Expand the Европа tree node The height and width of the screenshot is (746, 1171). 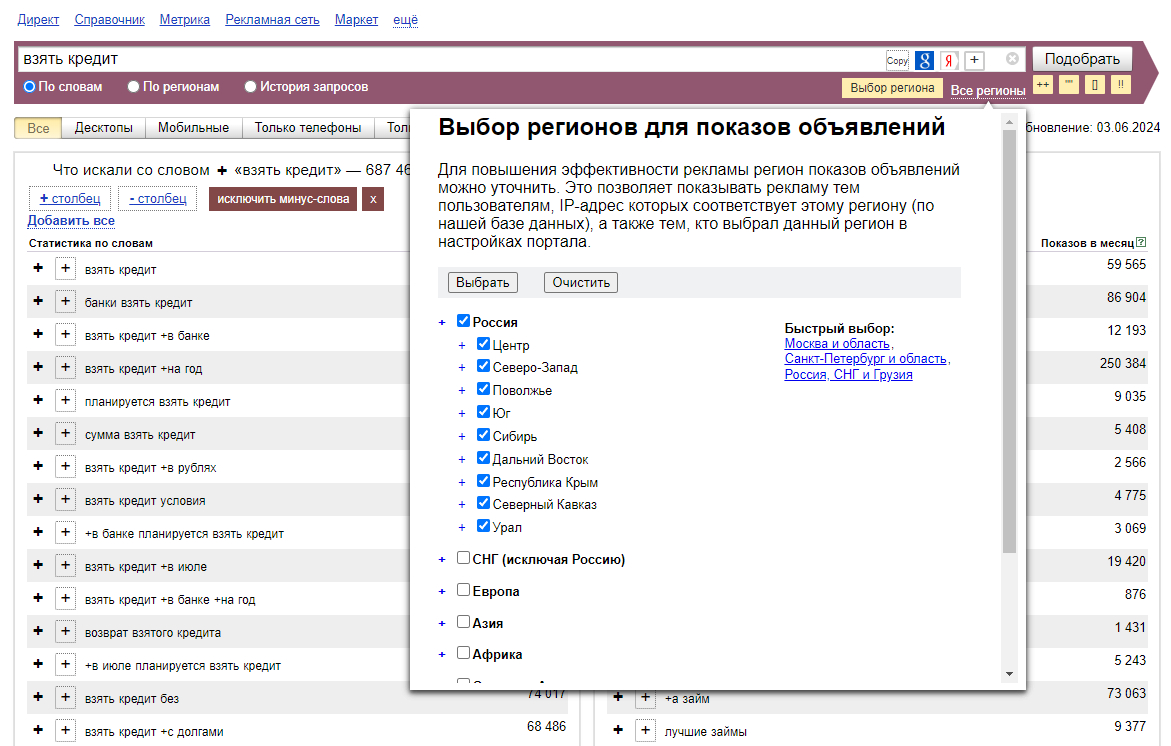(442, 591)
